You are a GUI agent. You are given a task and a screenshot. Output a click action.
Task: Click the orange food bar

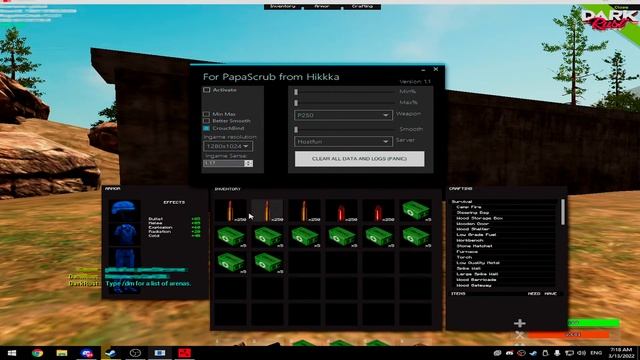569,334
